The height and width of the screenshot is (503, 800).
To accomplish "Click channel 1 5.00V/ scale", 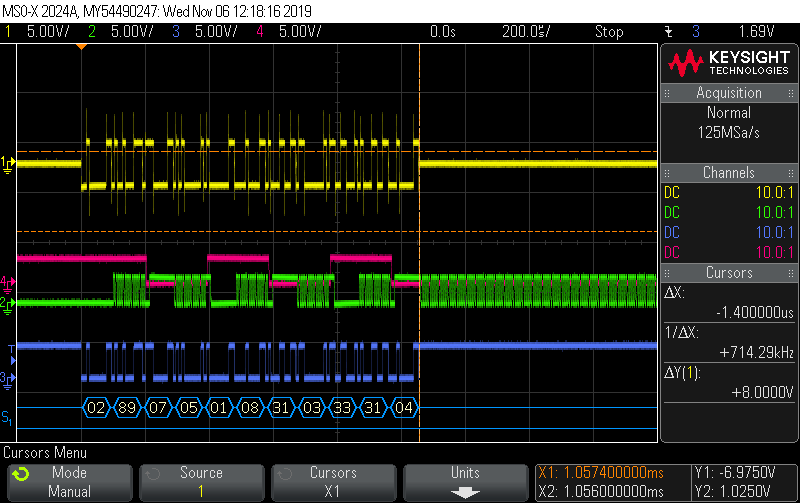I will (48, 32).
